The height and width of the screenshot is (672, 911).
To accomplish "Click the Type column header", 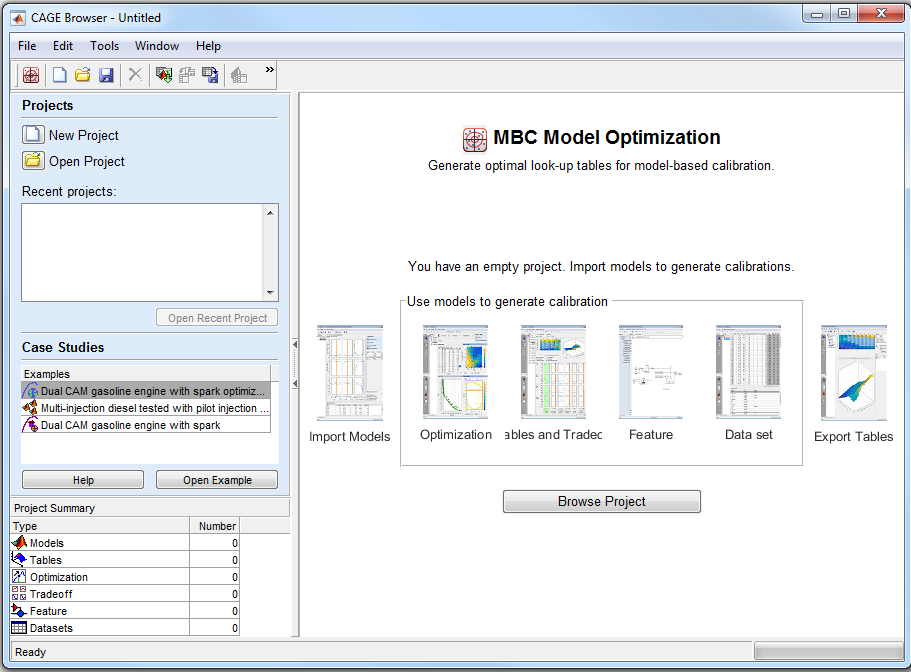I will click(x=100, y=526).
